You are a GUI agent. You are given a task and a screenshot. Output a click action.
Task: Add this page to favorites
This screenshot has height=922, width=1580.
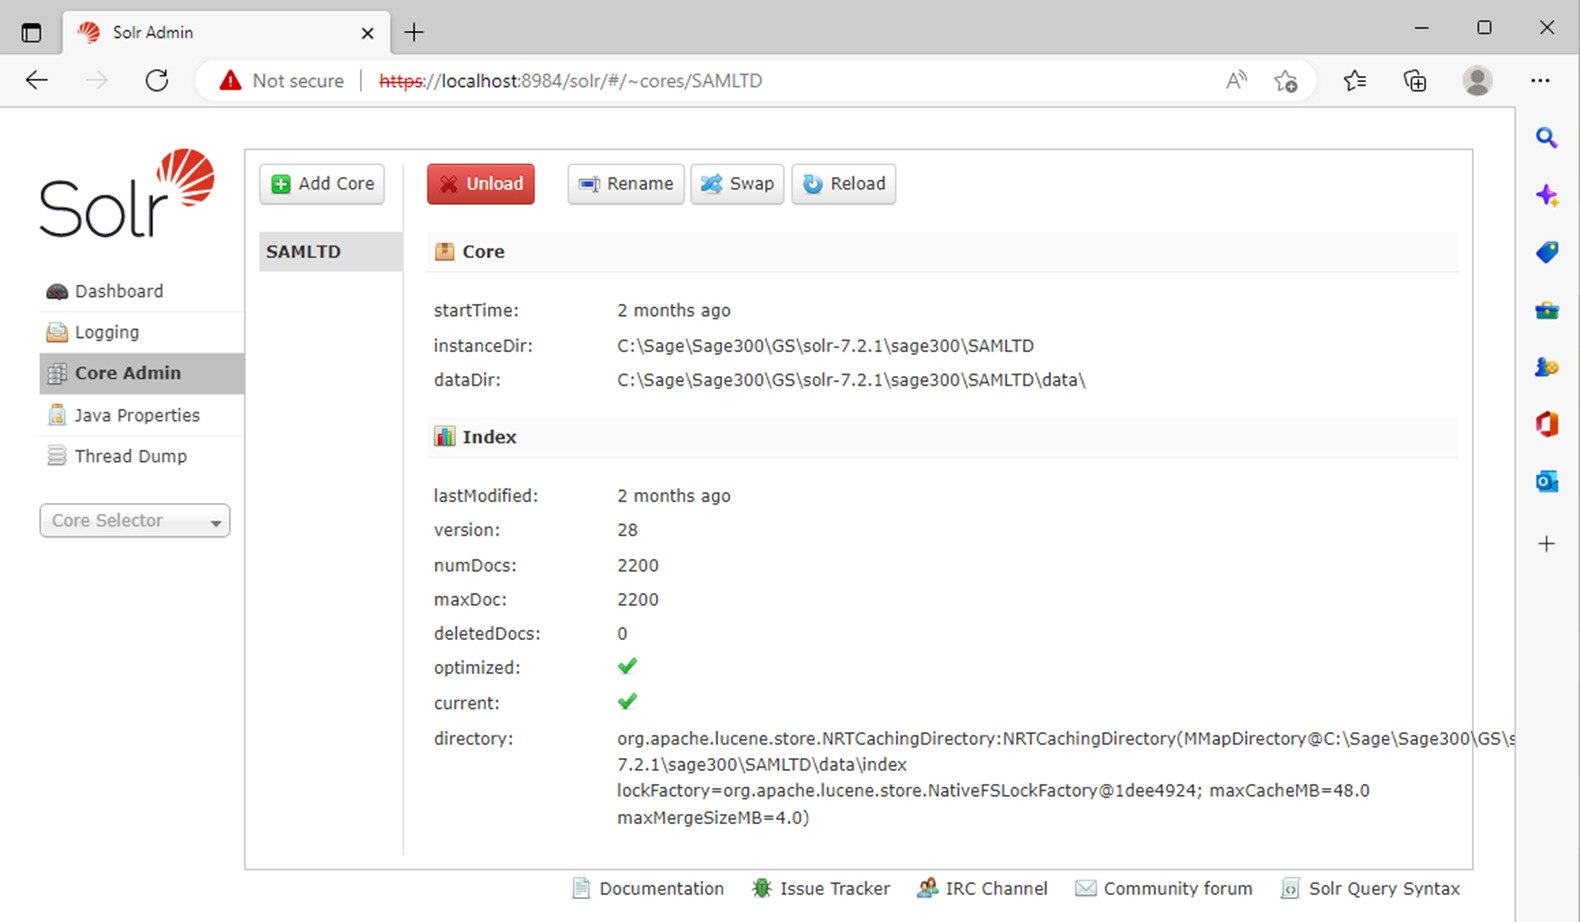pyautogui.click(x=1286, y=81)
